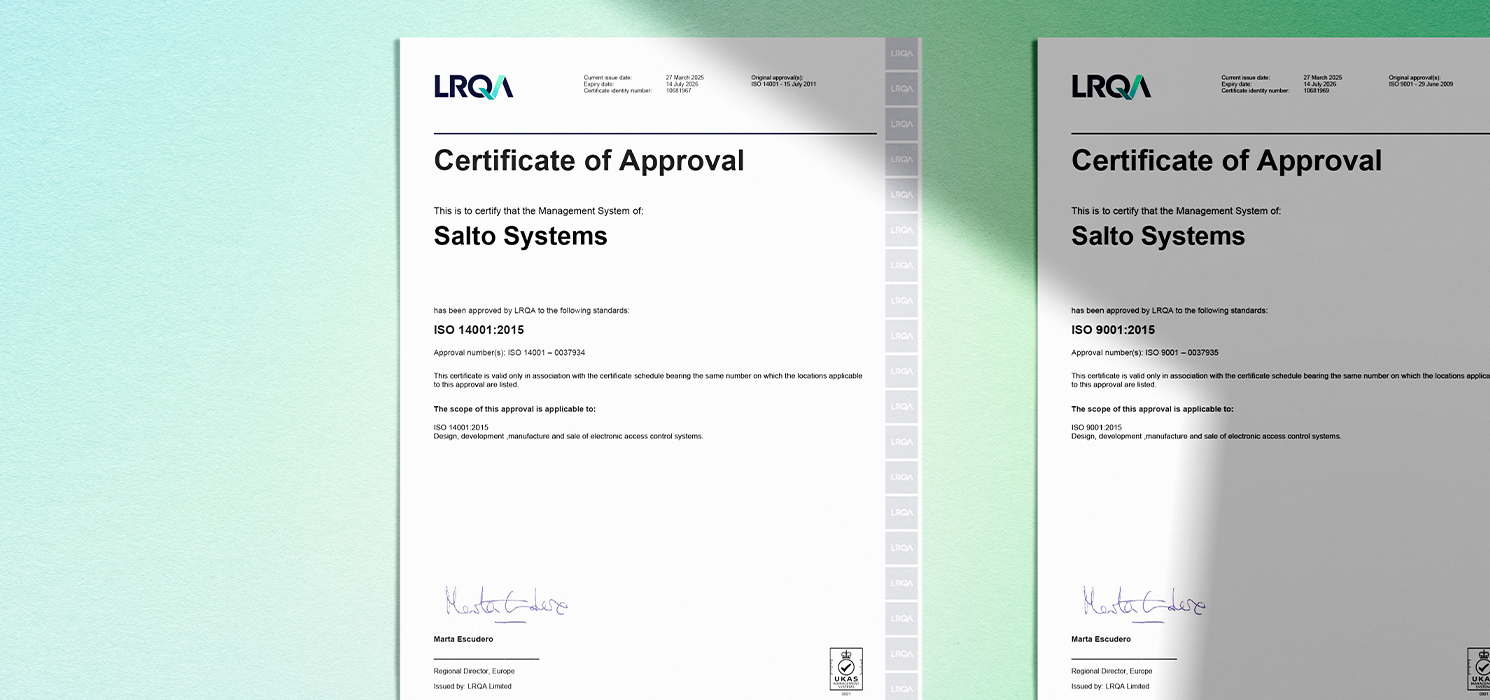Screen dimensions: 1490x700
Task: Click 'ISO 14001 - 15 July 2011' original approval
Action: pyautogui.click(x=784, y=84)
